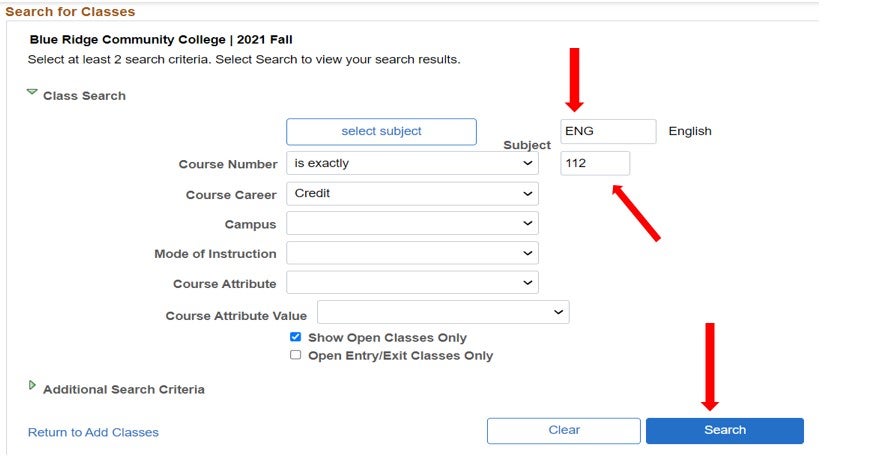Open the Course Career dropdown showing Credit

[412, 193]
